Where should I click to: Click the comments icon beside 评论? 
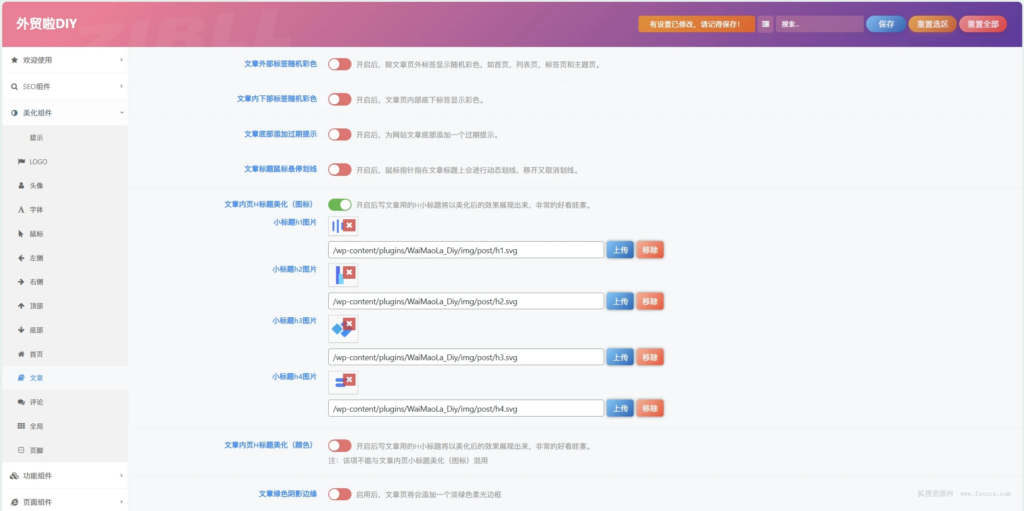point(22,402)
